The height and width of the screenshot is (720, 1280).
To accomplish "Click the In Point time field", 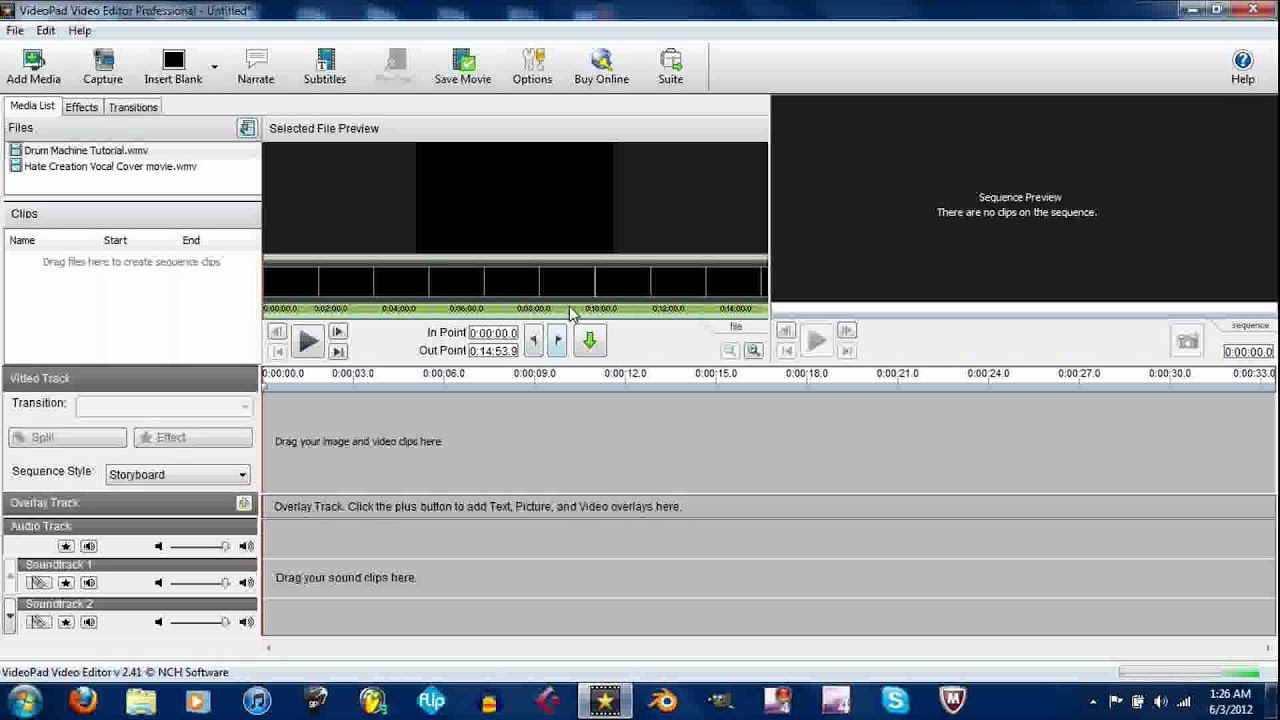I will [493, 333].
